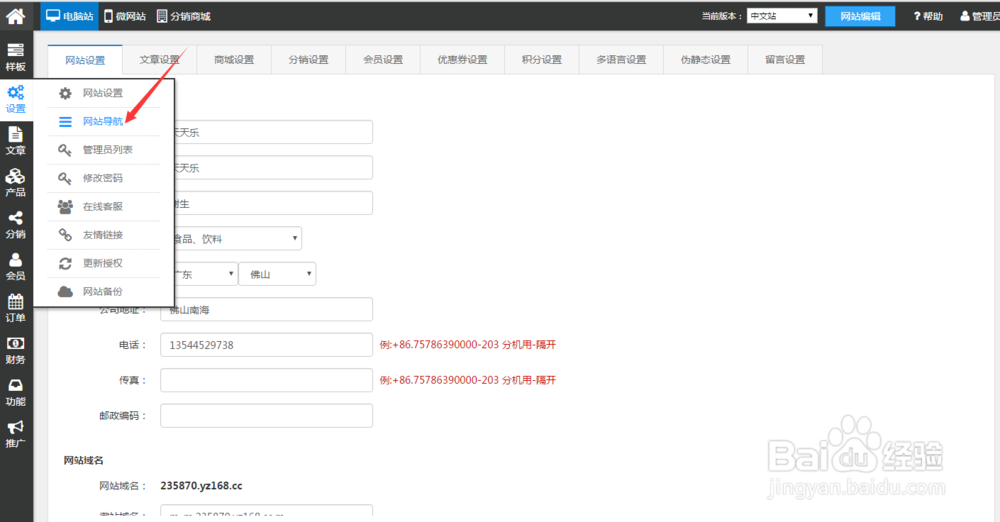
Task: Click the people icon beside 在线客服
Action: click(65, 206)
